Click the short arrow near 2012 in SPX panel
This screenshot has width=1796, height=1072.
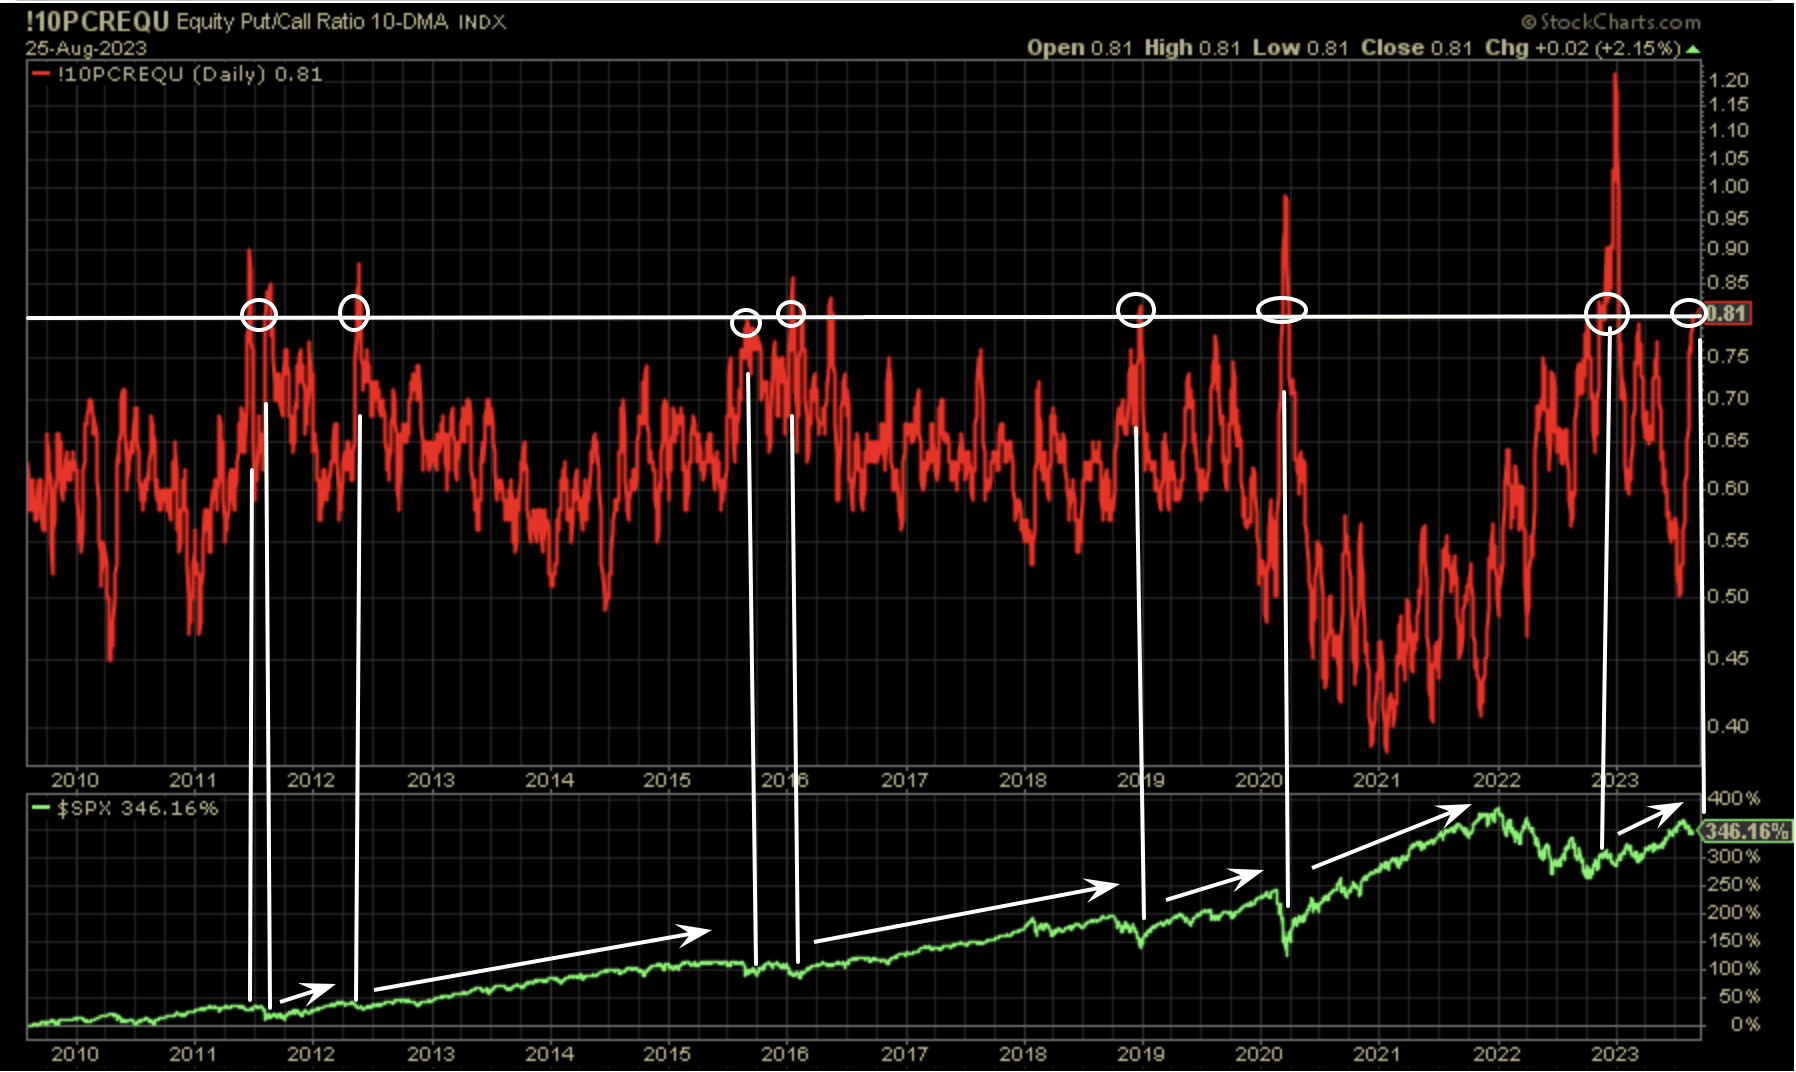click(x=307, y=992)
